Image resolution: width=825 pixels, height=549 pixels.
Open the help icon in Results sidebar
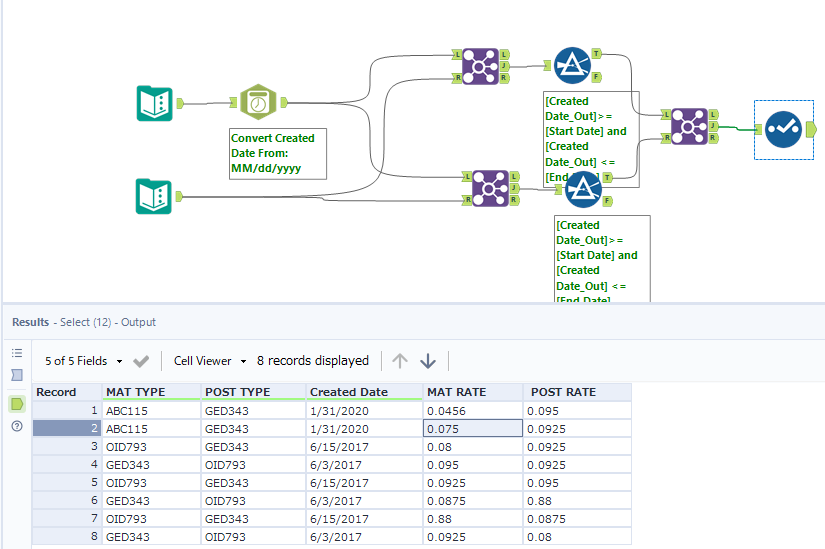(x=17, y=426)
